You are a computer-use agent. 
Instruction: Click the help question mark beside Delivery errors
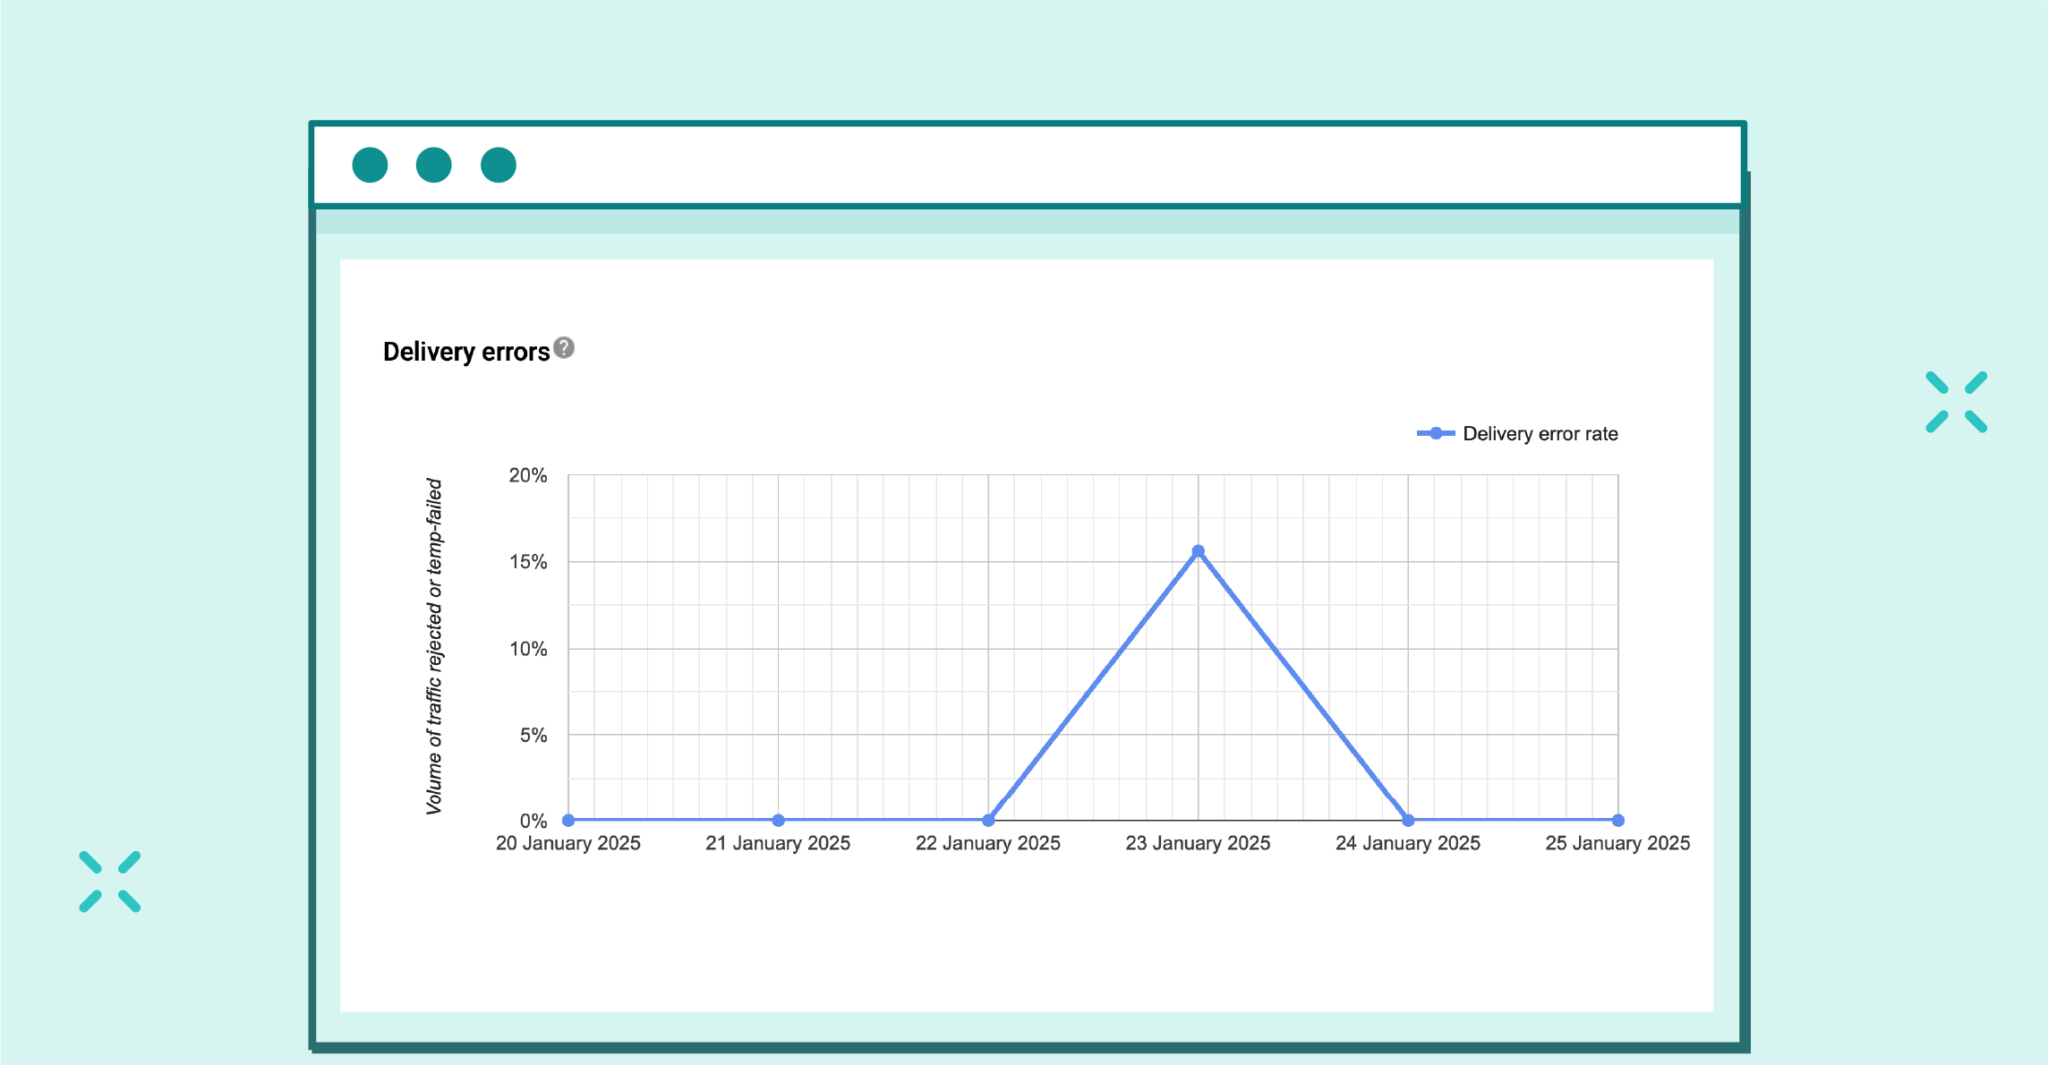[x=562, y=347]
